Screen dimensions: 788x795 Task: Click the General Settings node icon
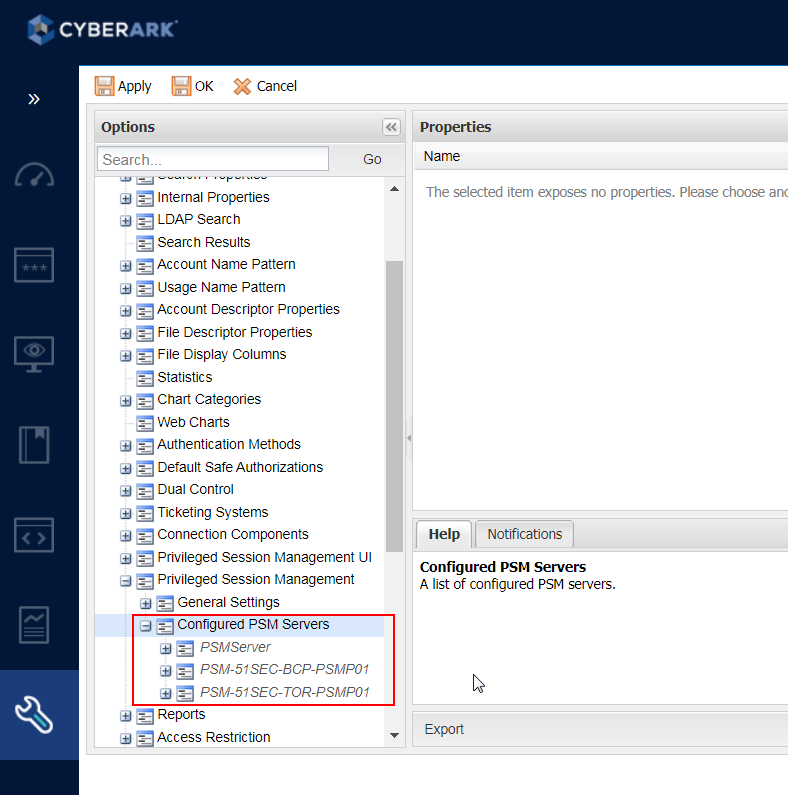(x=165, y=603)
